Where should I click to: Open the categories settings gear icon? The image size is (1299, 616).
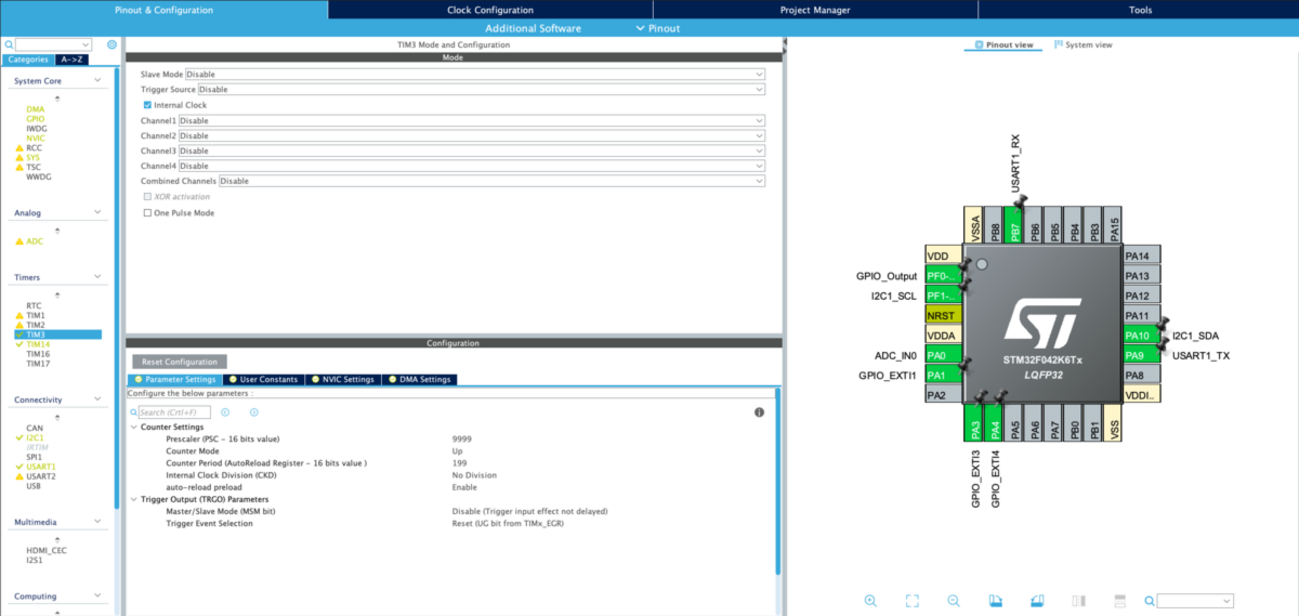pyautogui.click(x=112, y=45)
